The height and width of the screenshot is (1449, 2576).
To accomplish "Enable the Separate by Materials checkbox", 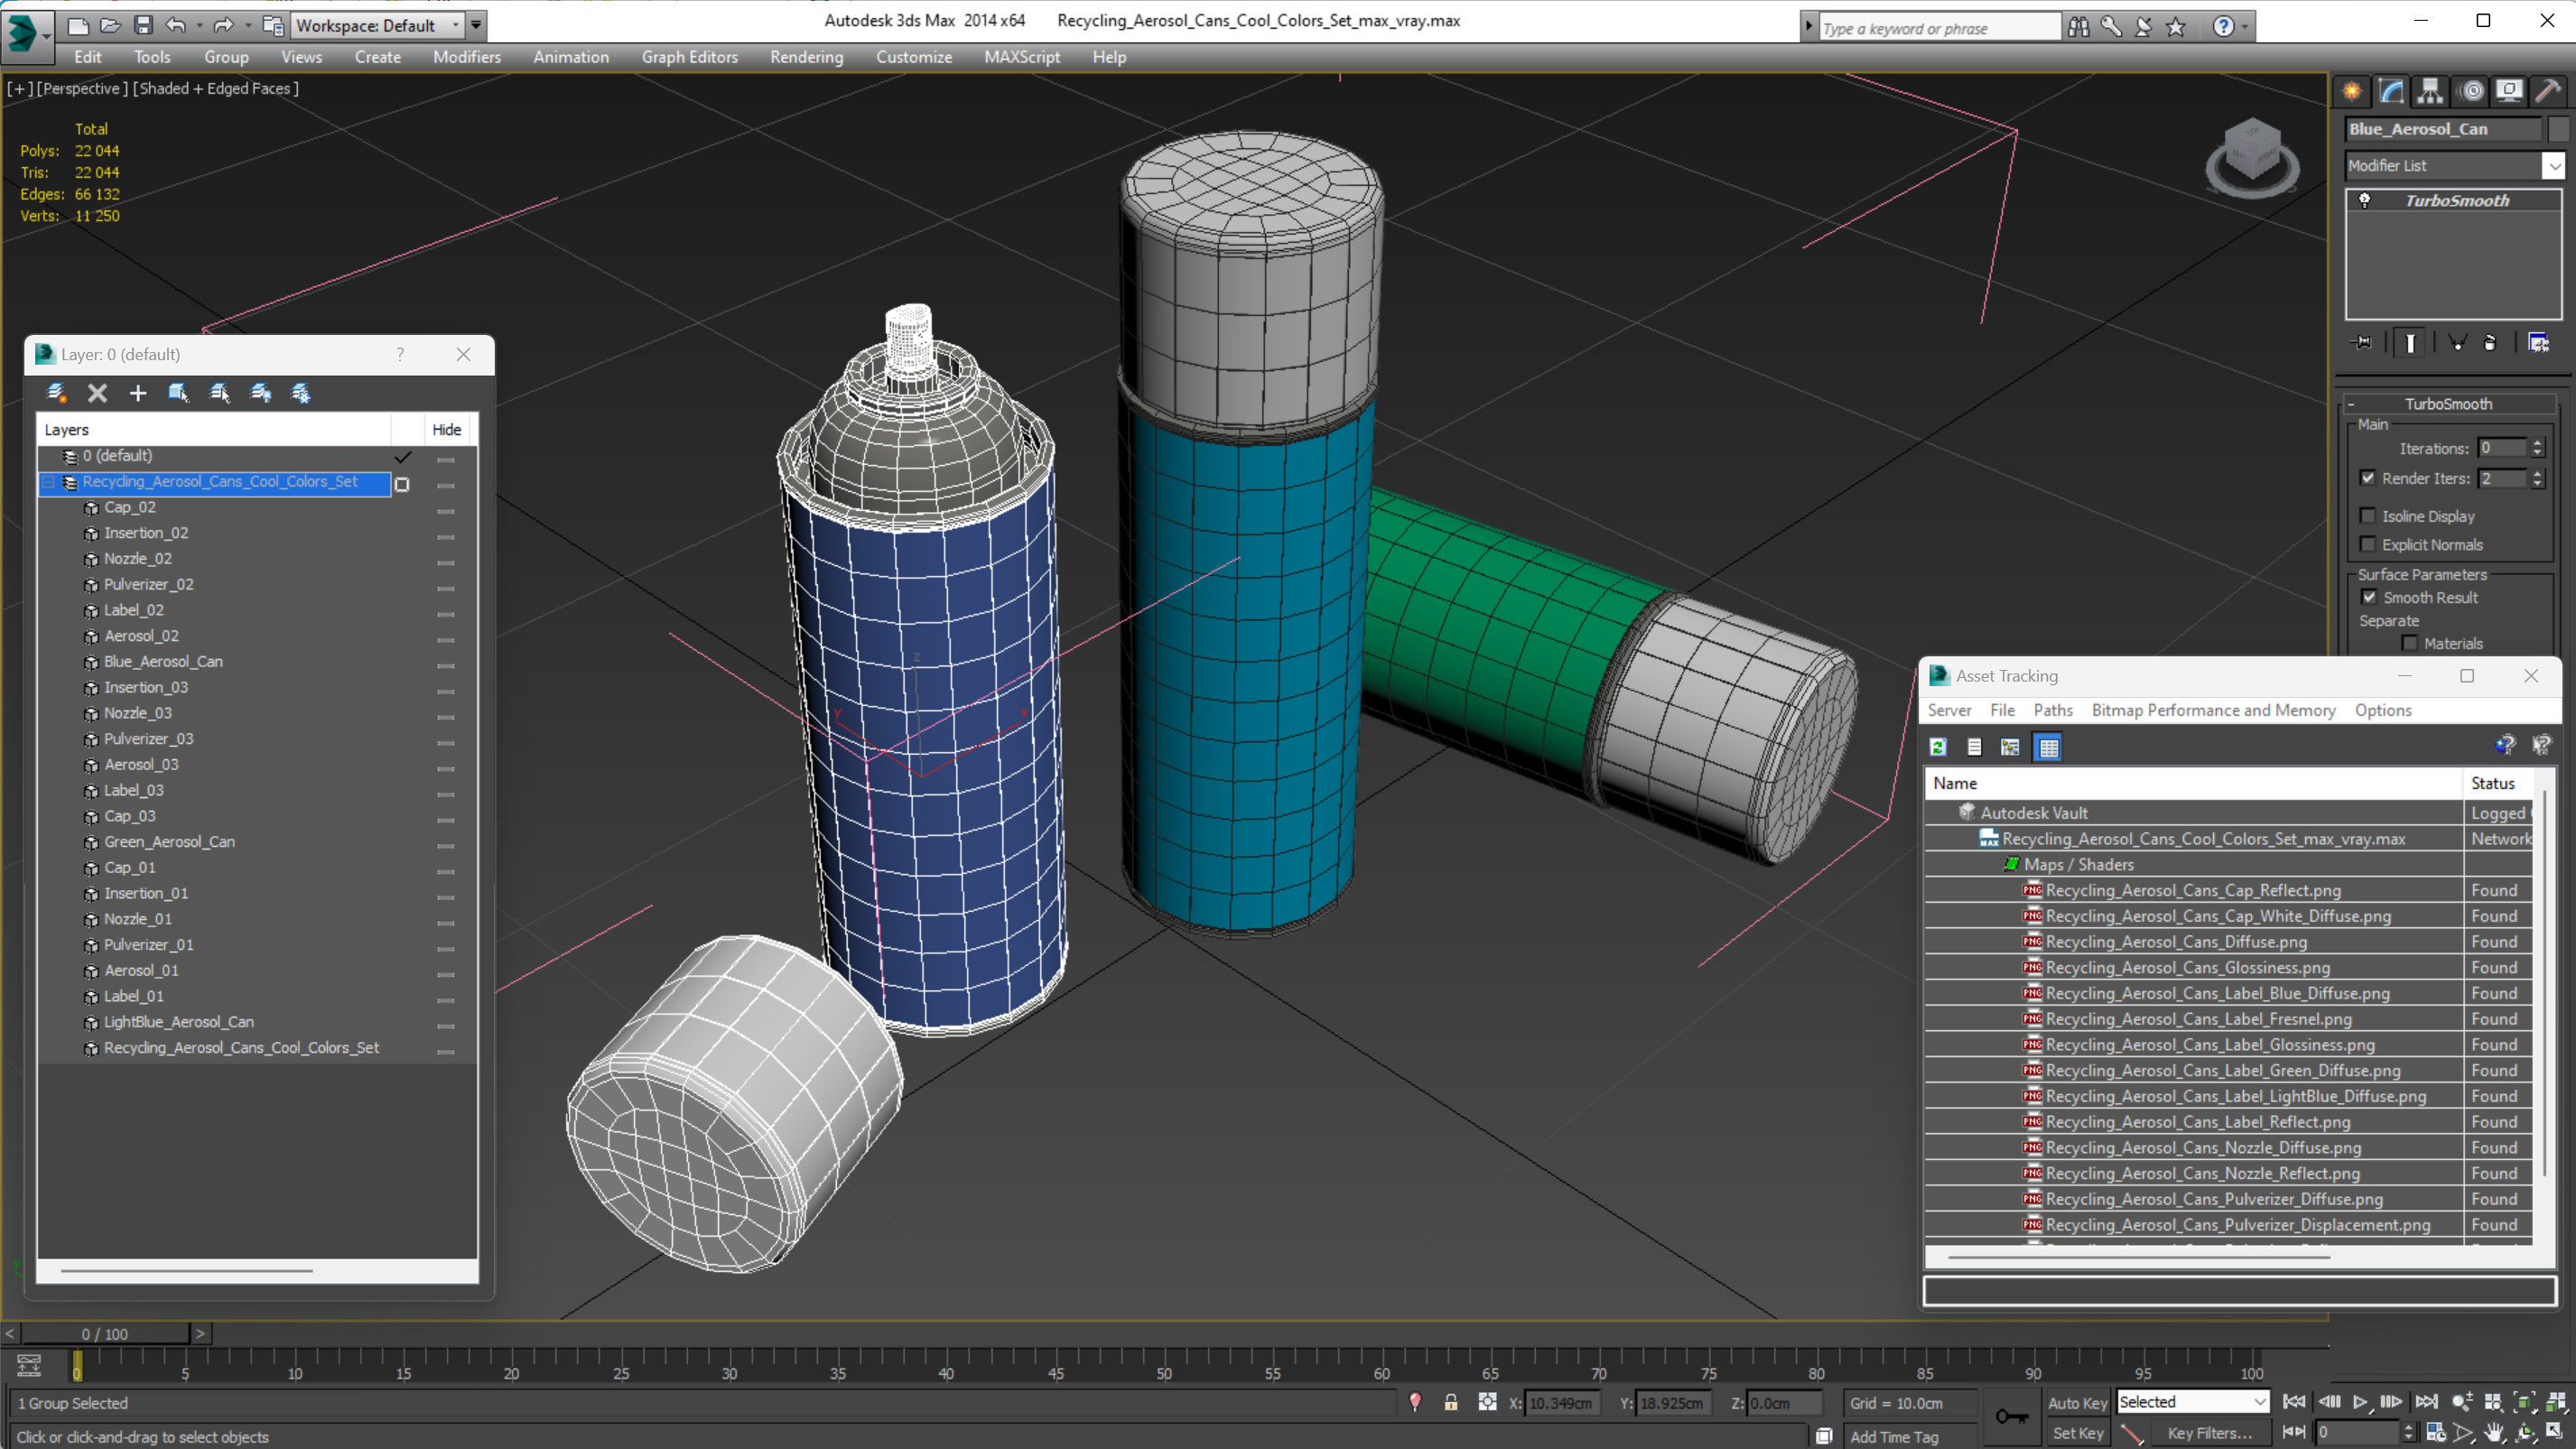I will pyautogui.click(x=2410, y=643).
